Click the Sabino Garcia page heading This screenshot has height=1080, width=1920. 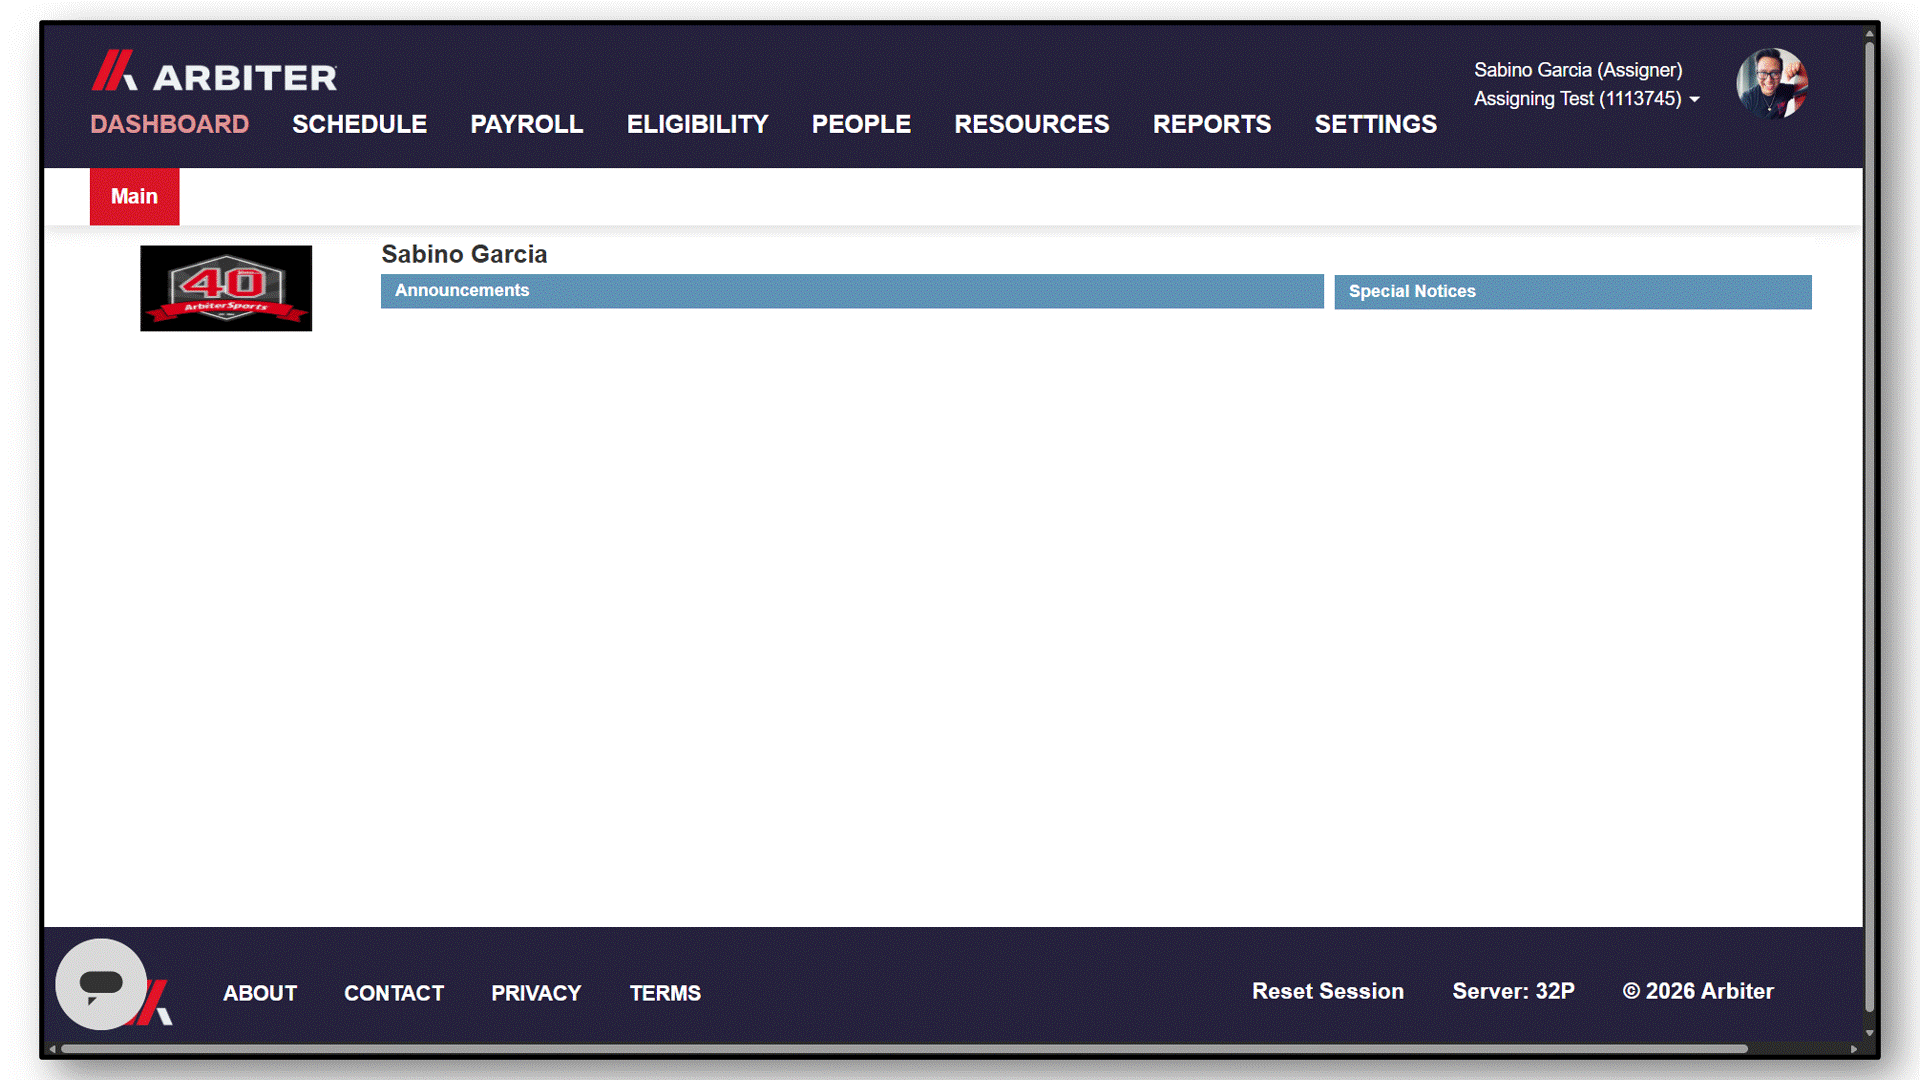coord(464,254)
